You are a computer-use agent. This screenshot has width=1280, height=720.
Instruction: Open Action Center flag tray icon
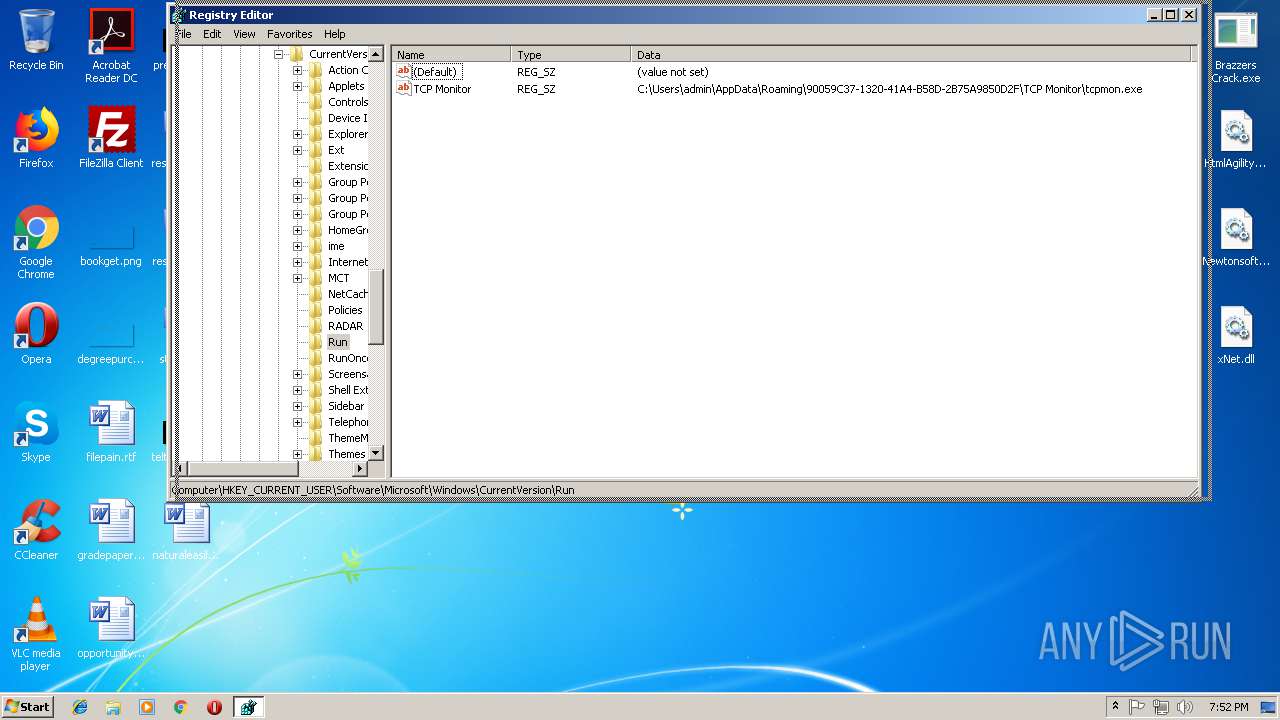(x=1137, y=707)
